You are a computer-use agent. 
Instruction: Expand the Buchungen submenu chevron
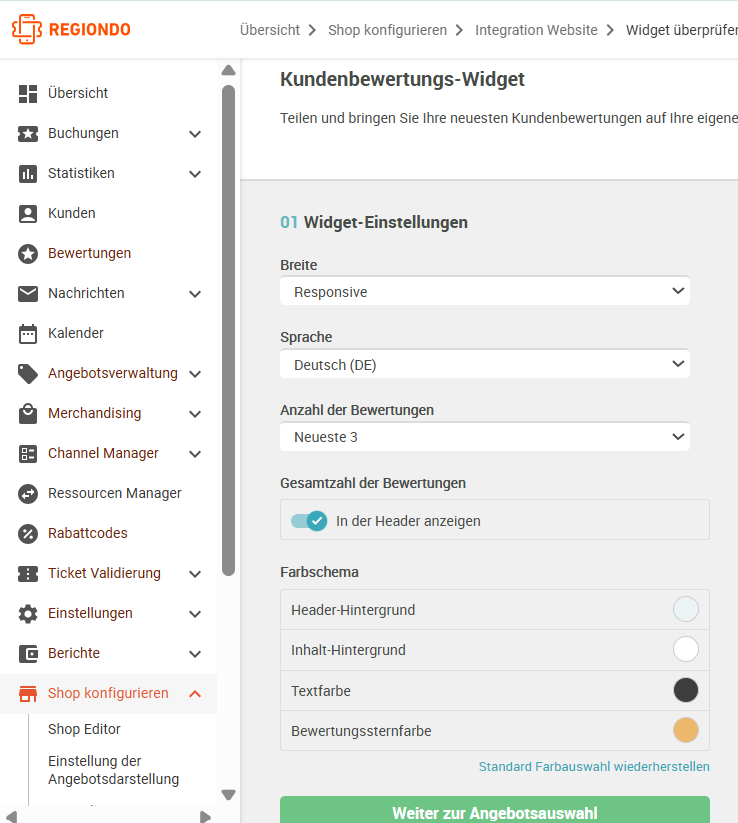(x=195, y=134)
